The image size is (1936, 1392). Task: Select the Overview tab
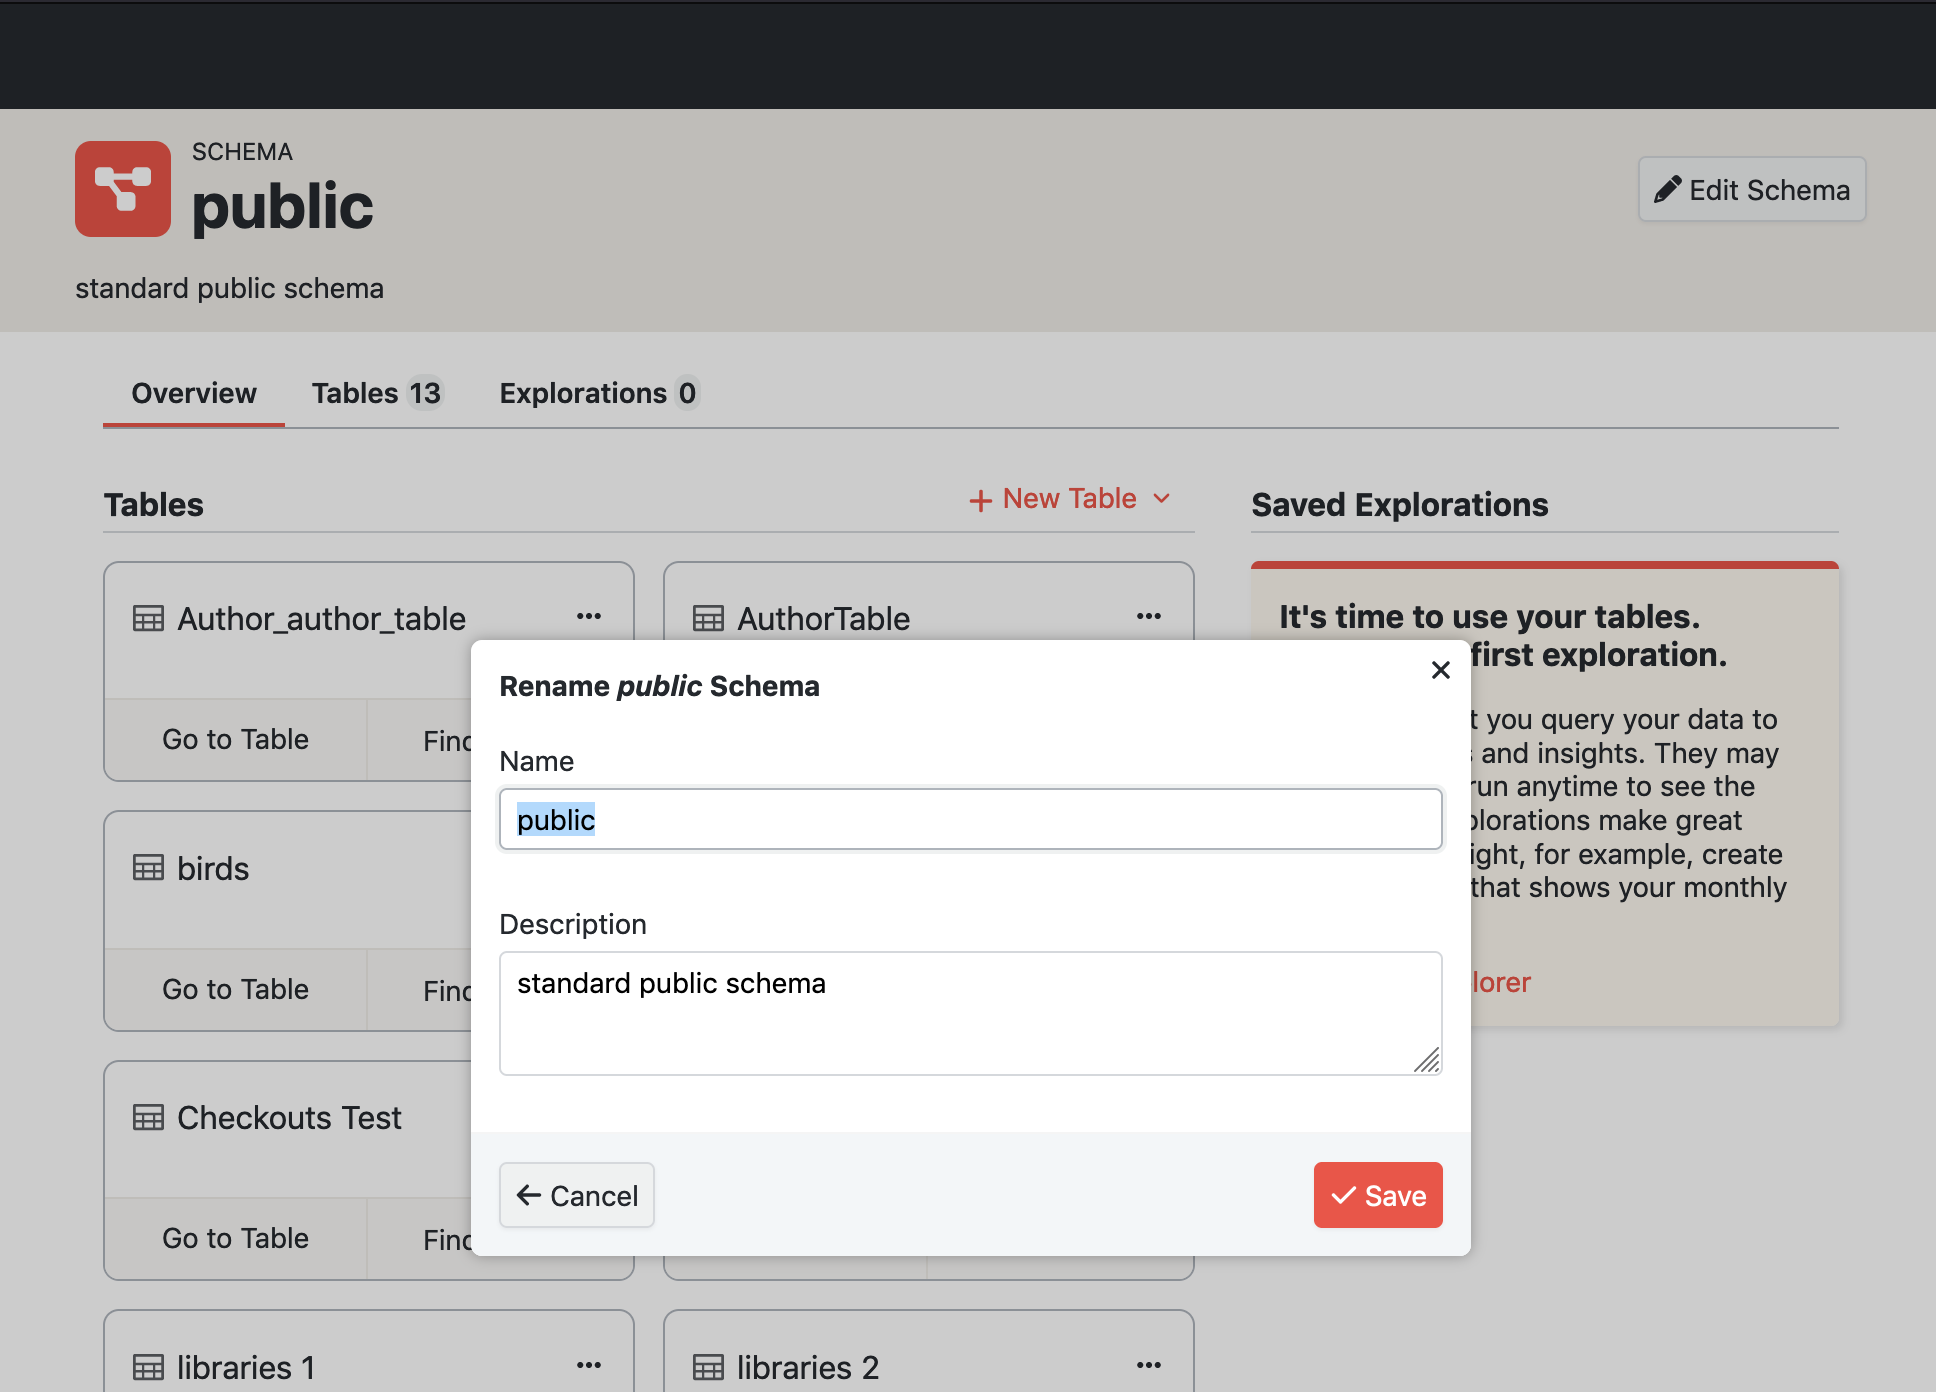coord(193,393)
